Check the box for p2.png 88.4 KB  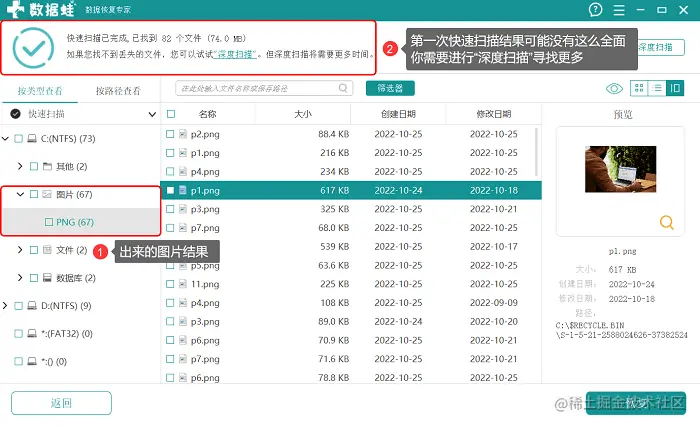(170, 134)
